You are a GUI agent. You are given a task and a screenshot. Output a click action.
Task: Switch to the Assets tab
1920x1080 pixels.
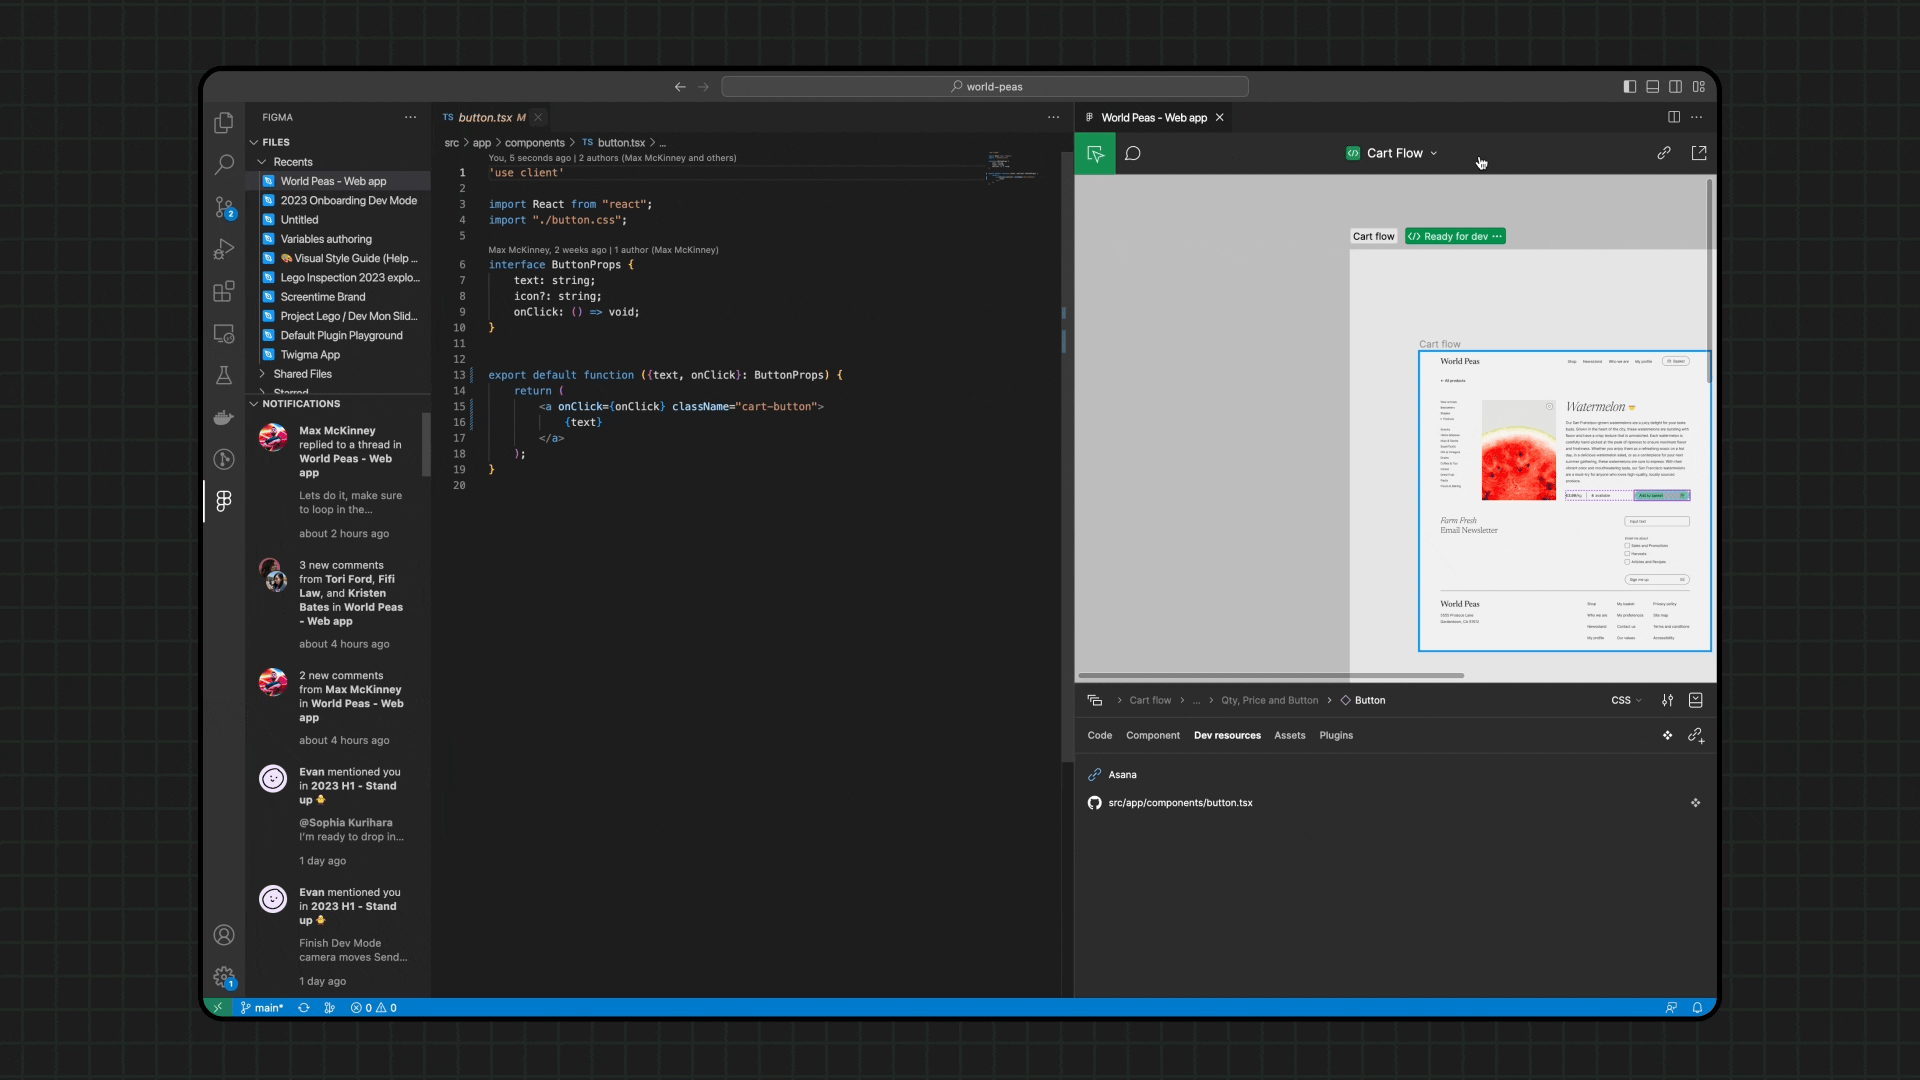point(1289,735)
